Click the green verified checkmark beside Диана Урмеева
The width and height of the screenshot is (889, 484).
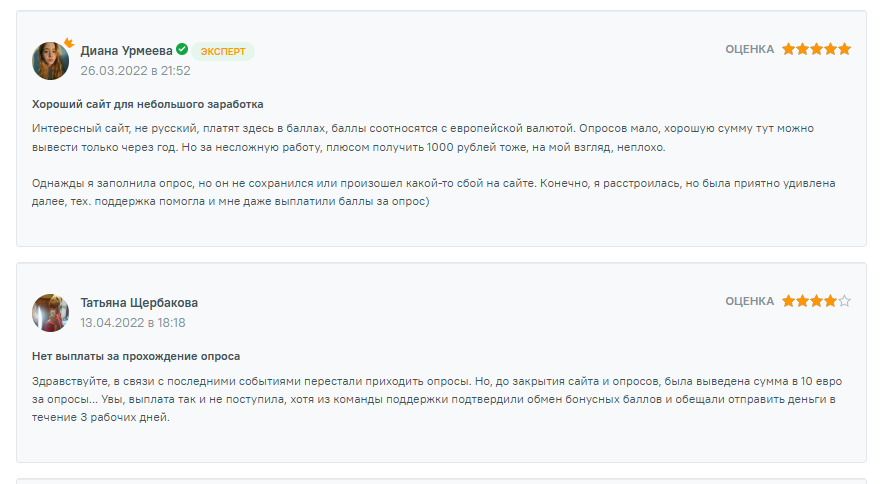[182, 49]
